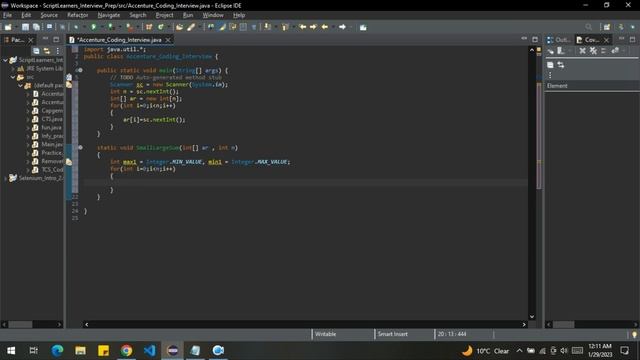Click Remove Active Session X in Coverage
Viewport: 640px width, 360px height.
click(582, 51)
